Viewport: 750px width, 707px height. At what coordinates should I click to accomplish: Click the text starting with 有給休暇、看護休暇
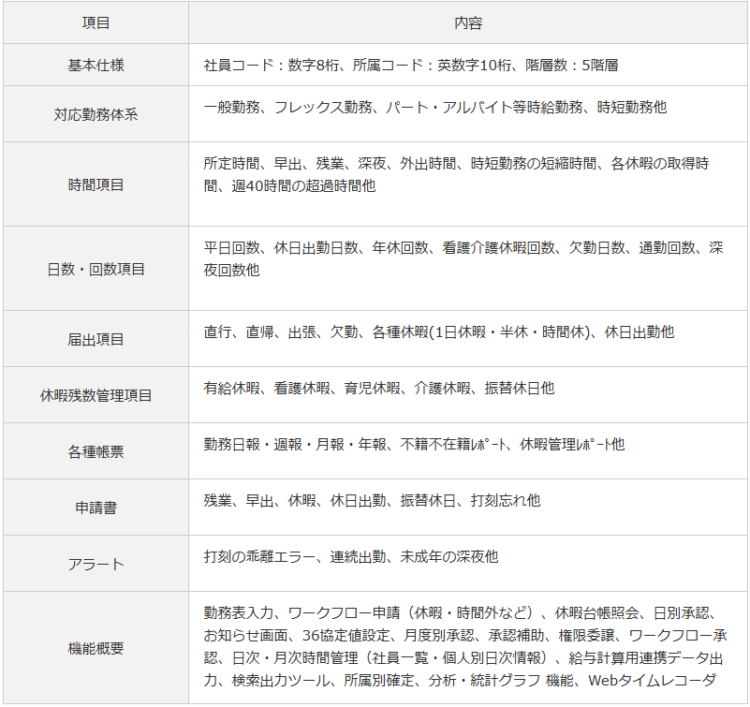coord(378,388)
